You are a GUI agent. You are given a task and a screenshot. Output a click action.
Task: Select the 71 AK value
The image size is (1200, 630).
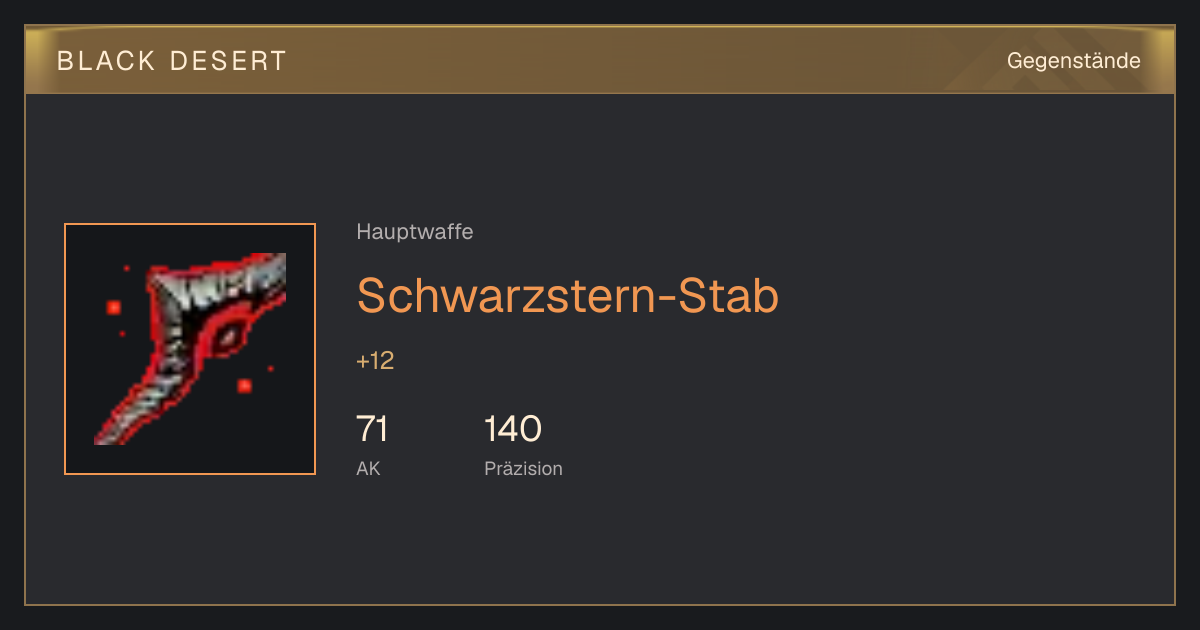(x=372, y=429)
